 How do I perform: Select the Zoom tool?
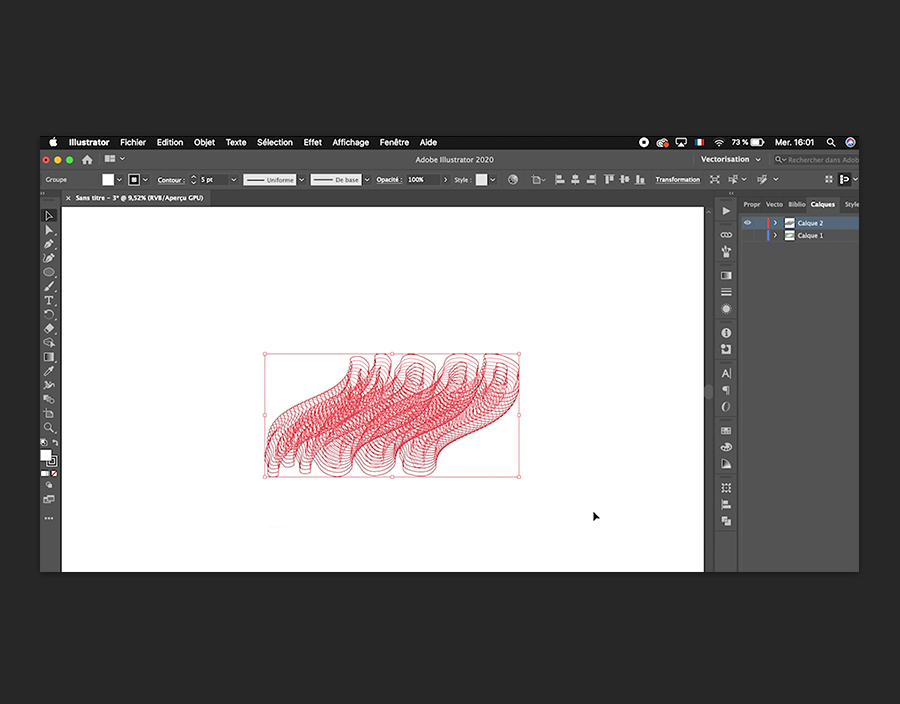coord(49,427)
